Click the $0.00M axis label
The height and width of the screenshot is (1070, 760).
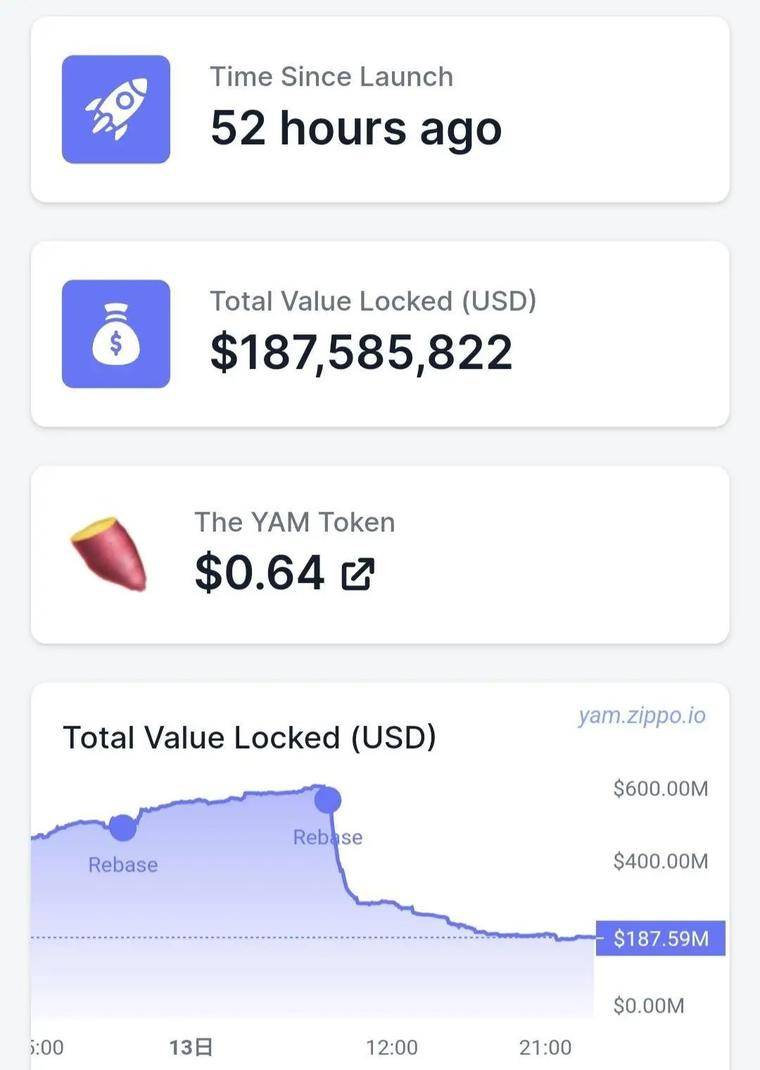[x=648, y=1005]
